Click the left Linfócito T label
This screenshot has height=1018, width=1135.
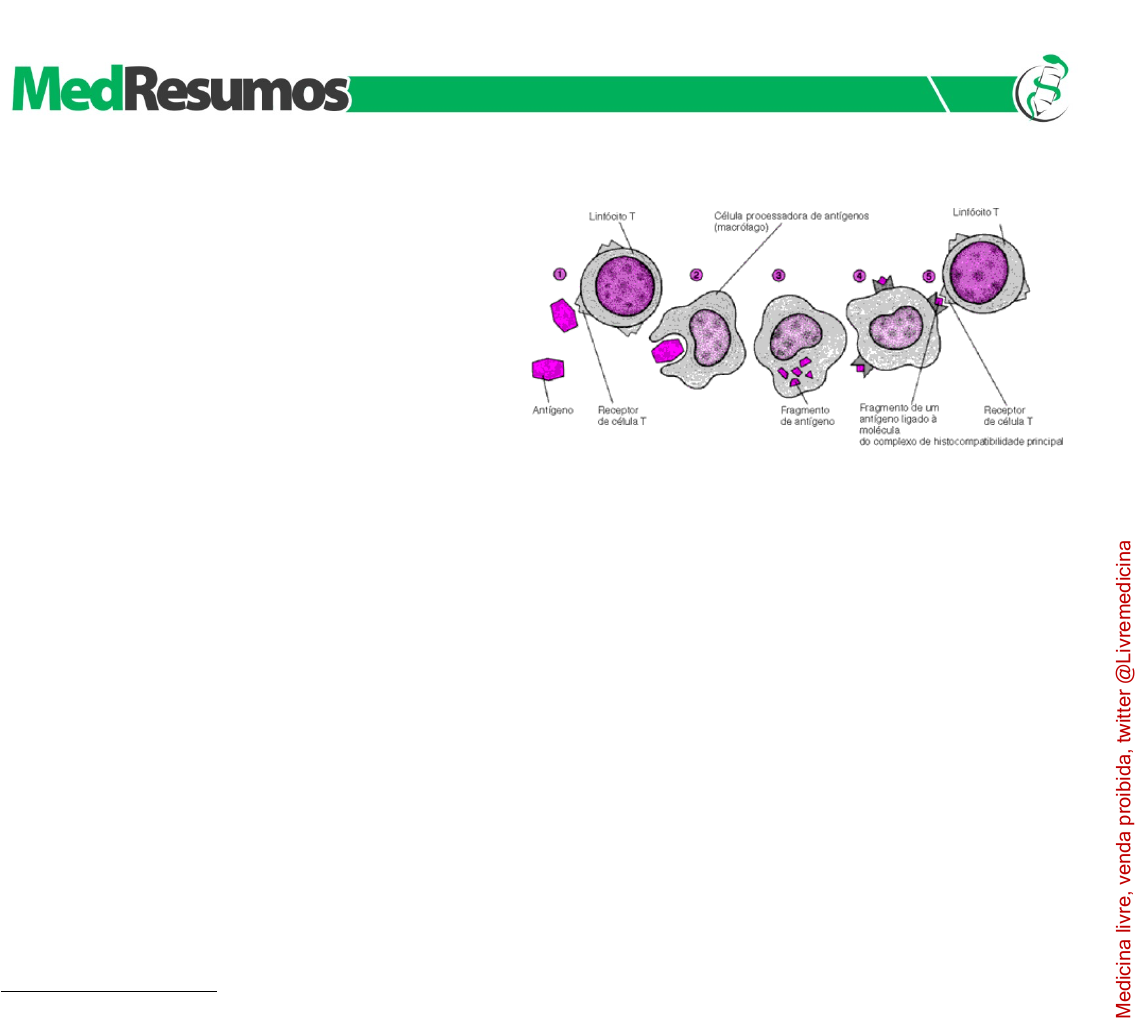(x=610, y=217)
